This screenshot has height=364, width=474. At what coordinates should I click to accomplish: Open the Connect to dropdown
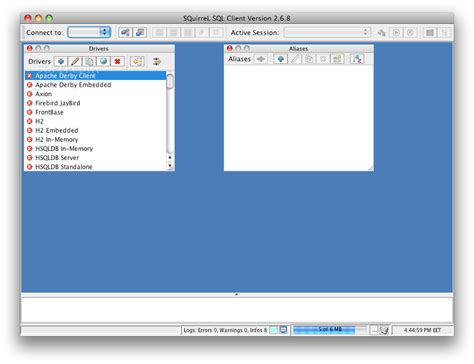pos(89,32)
